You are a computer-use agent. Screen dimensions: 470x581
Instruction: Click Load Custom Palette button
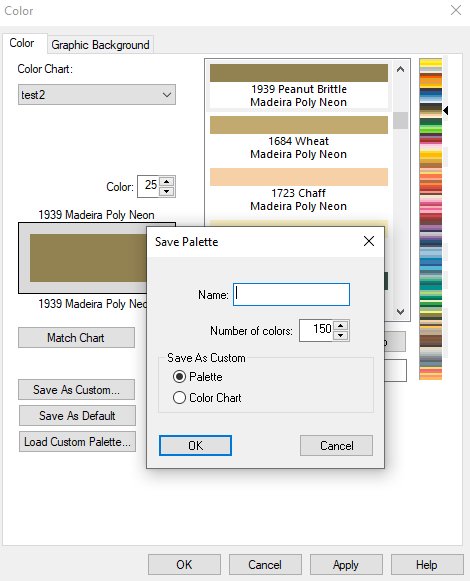77,441
